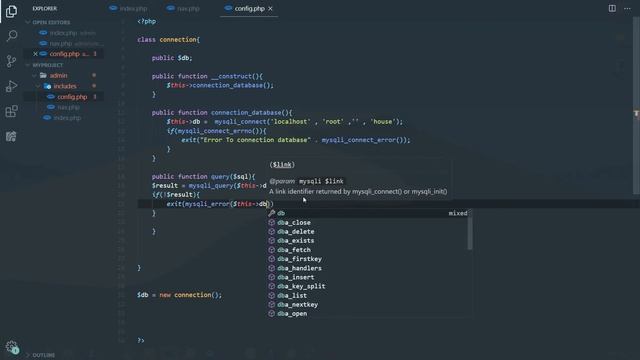Screen dimensions: 640x360
Task: Click the 'class connection{' line
Action: (169, 40)
